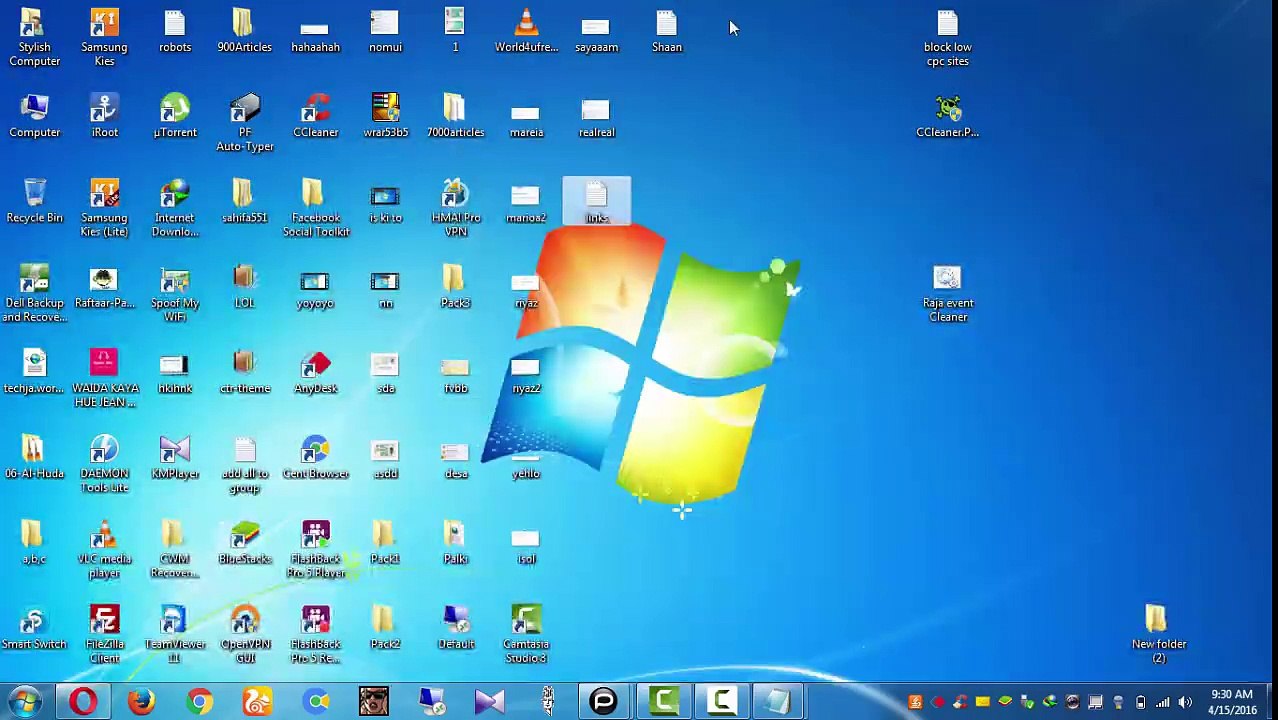
Task: Select the Smart Switch icon
Action: click(34, 627)
